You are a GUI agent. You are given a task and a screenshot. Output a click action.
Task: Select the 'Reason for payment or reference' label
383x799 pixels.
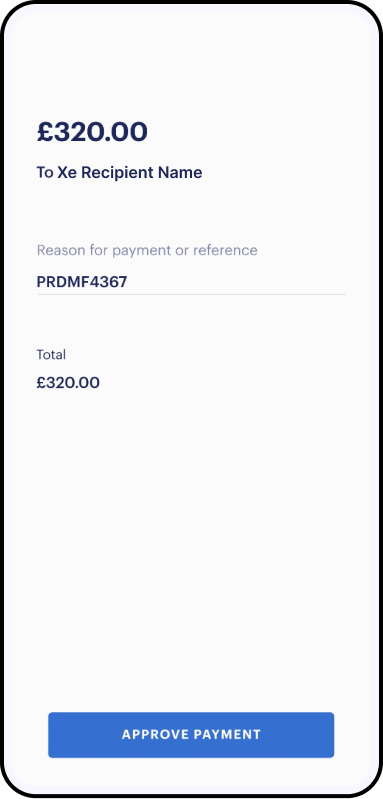click(x=147, y=250)
